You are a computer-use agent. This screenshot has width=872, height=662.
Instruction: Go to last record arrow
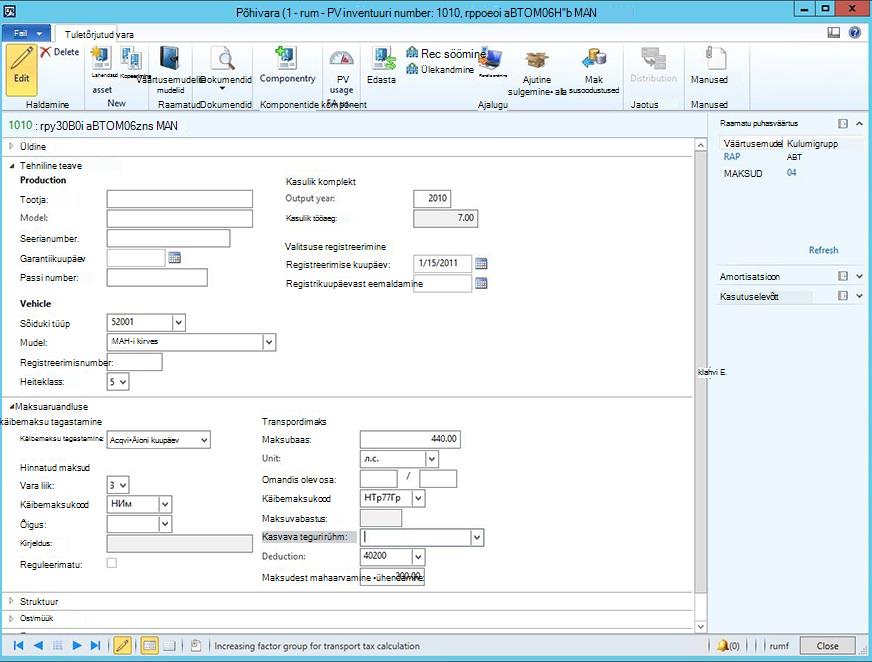pos(96,645)
